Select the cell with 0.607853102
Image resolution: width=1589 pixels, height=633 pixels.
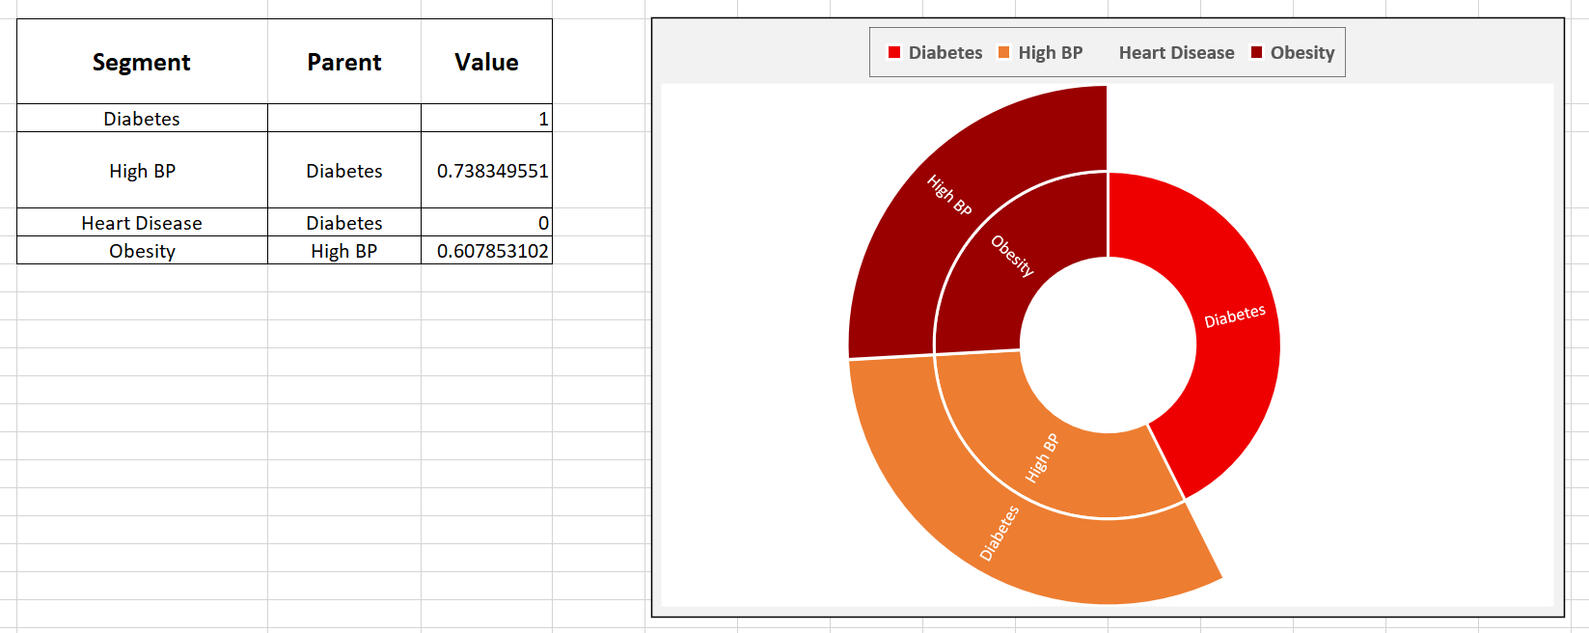click(486, 251)
